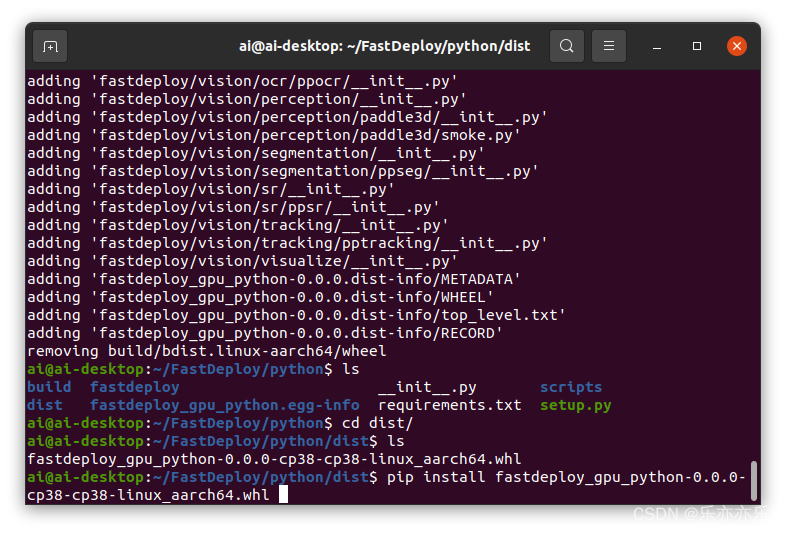Image resolution: width=786 pixels, height=533 pixels.
Task: Click the line adding vision/segmentation/__init__.py
Action: 256,153
